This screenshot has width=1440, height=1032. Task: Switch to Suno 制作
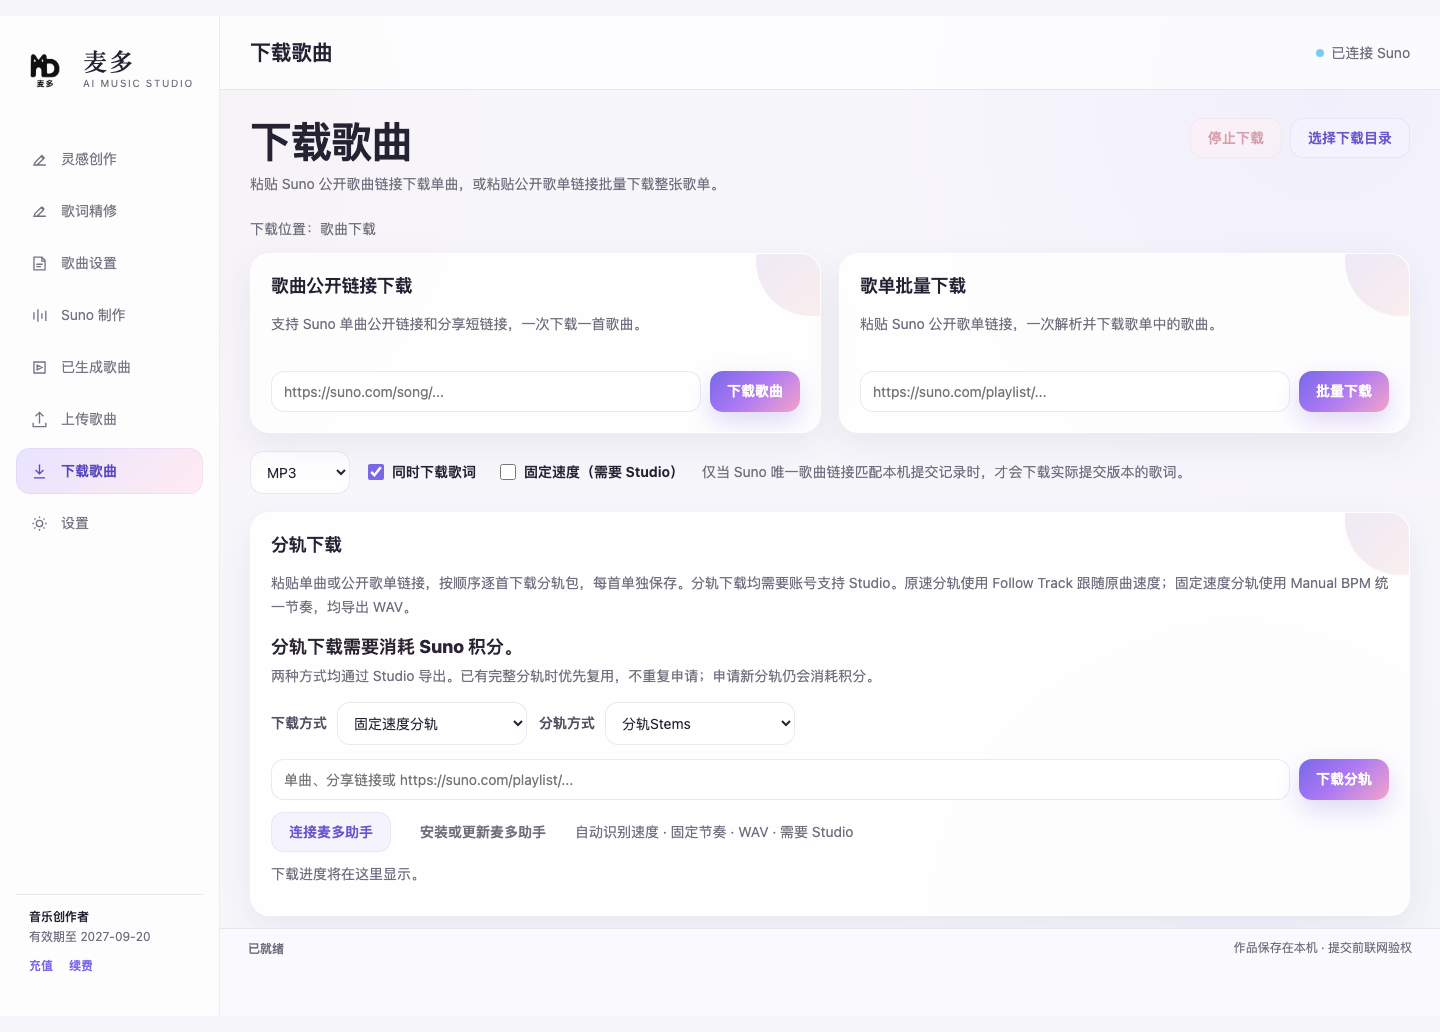tap(109, 315)
